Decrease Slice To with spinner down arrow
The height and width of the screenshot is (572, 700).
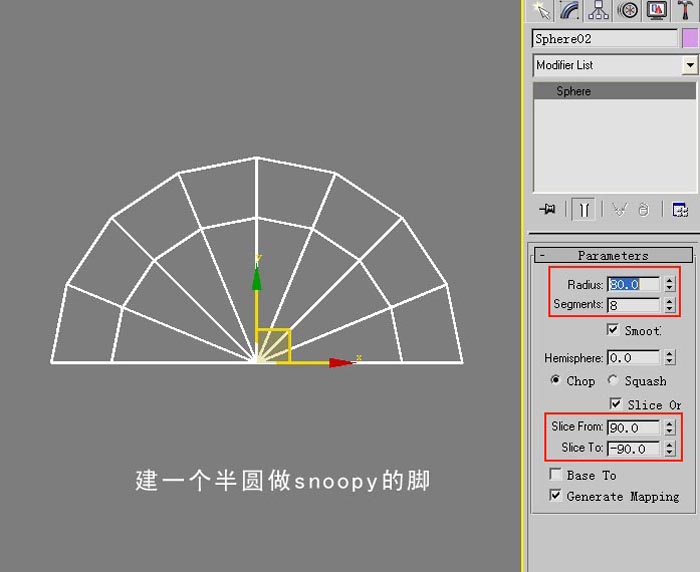tap(669, 453)
